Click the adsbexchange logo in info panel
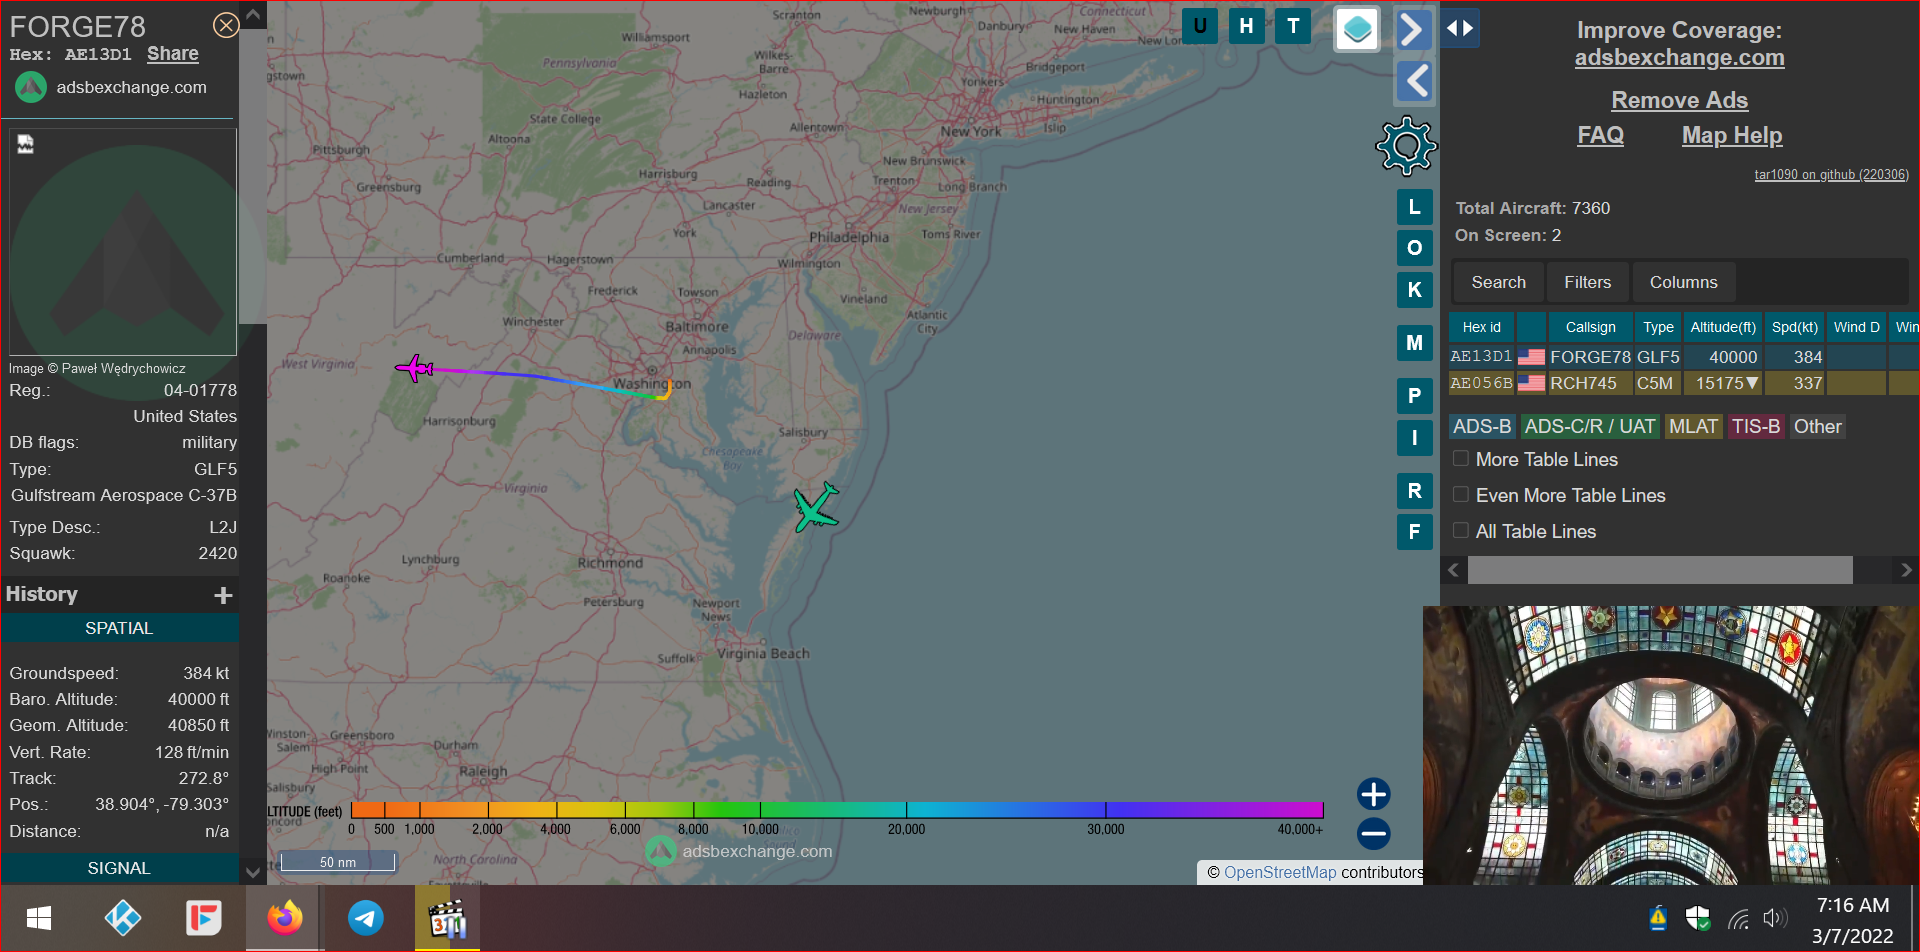The width and height of the screenshot is (1920, 952). click(x=31, y=87)
